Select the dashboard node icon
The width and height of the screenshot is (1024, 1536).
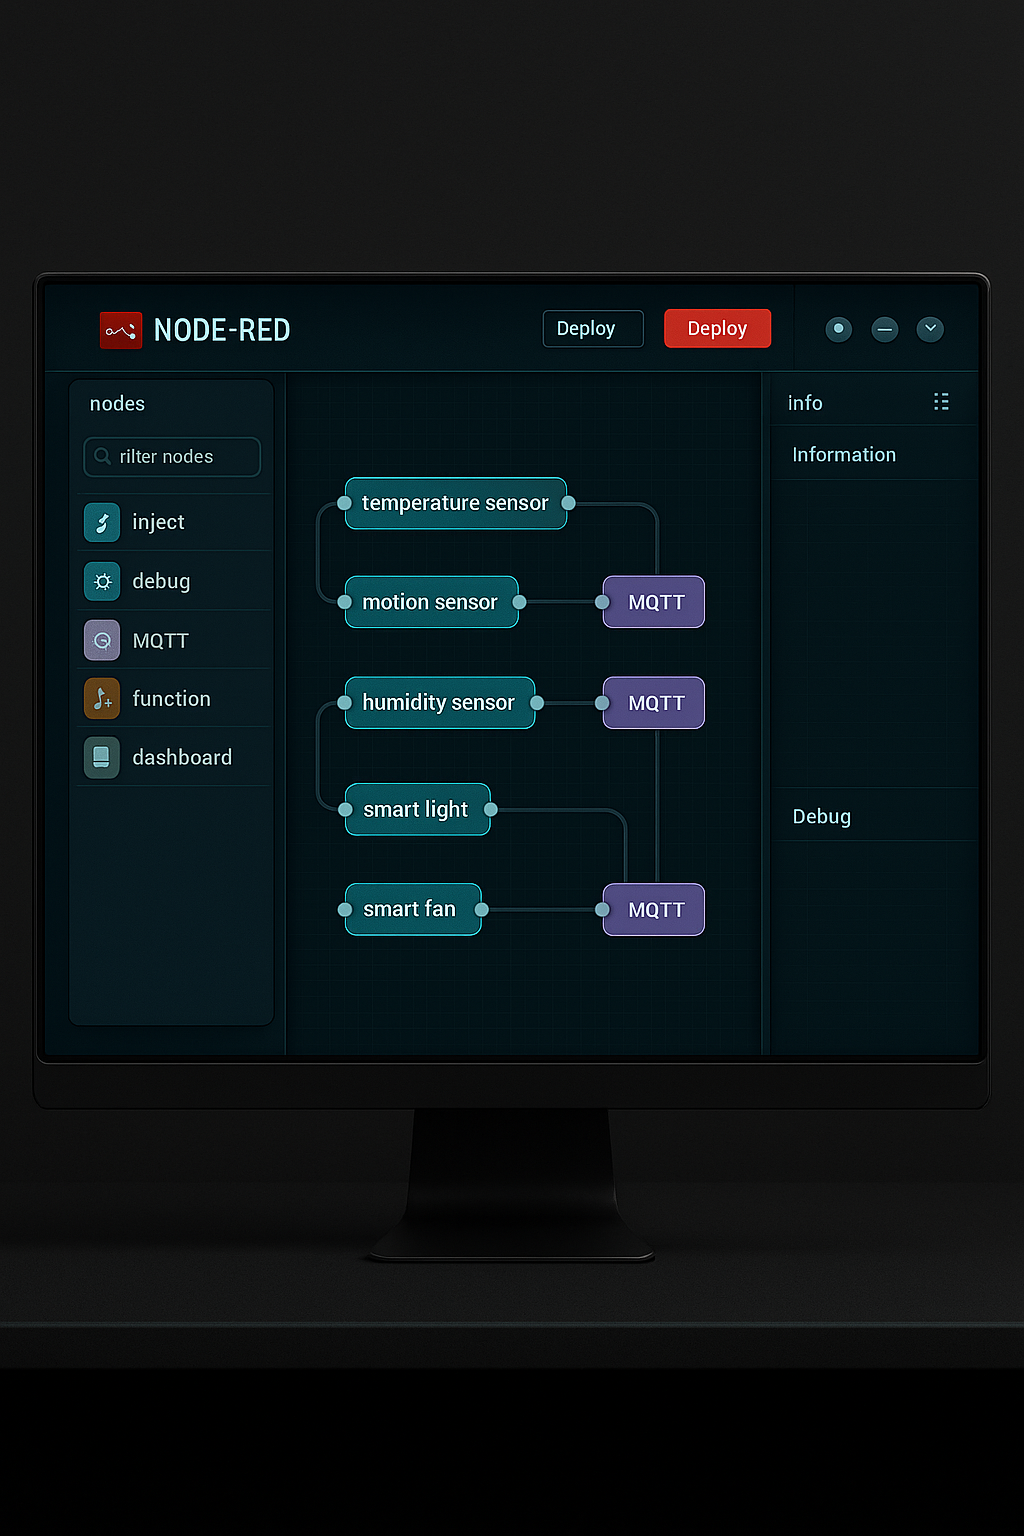102,758
